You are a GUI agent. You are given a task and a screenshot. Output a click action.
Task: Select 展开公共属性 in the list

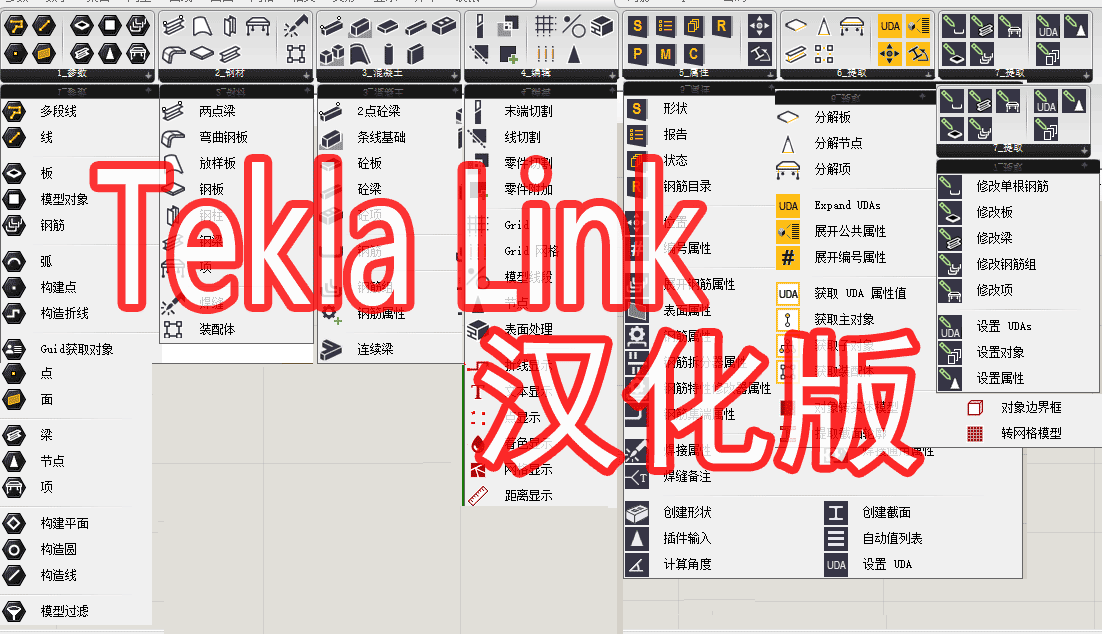pyautogui.click(x=850, y=231)
